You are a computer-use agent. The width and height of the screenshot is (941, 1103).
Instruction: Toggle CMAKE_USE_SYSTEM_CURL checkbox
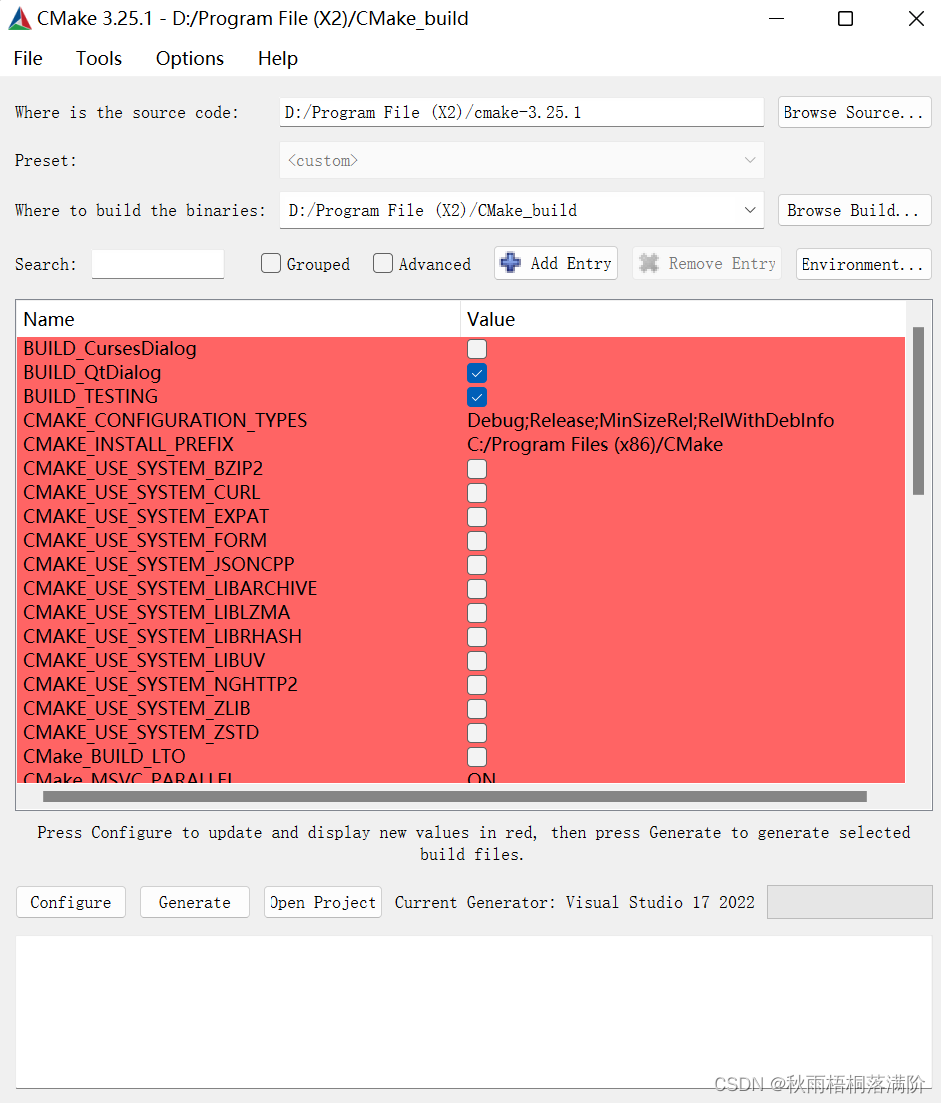coord(477,493)
